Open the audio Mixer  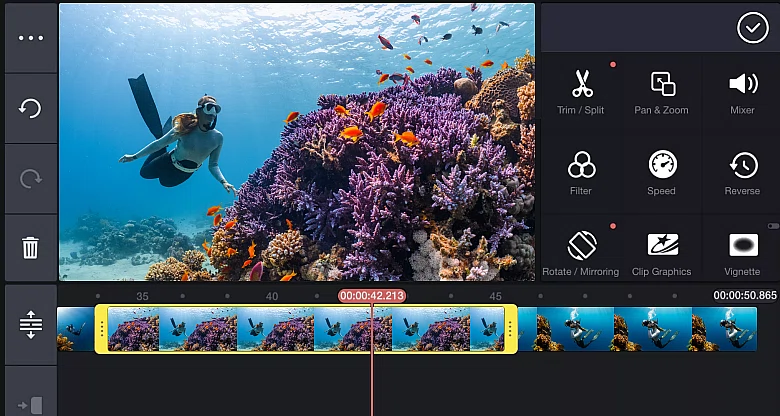(742, 93)
